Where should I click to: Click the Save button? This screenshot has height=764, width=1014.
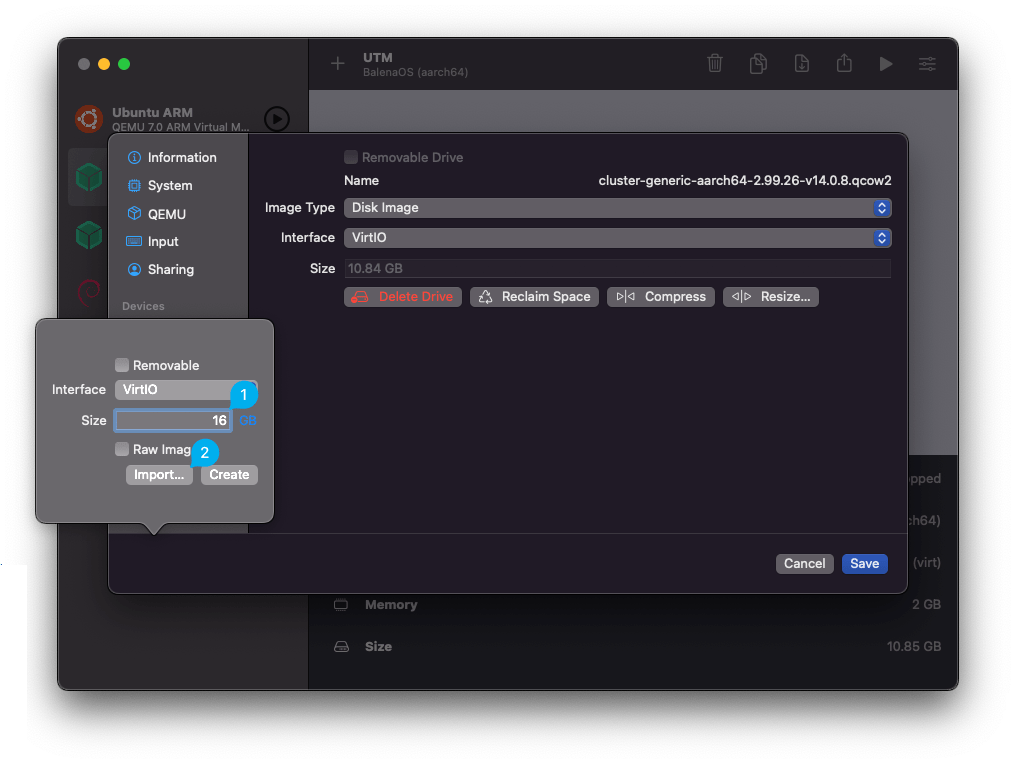[x=864, y=563]
